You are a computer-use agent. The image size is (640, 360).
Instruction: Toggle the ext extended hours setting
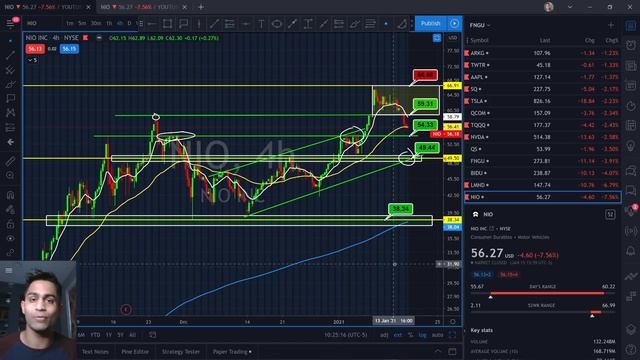[x=398, y=335]
